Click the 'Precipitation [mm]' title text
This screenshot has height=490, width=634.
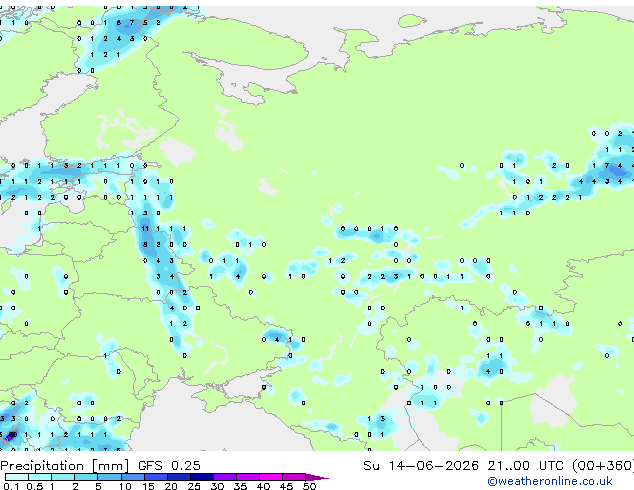pyautogui.click(x=65, y=466)
